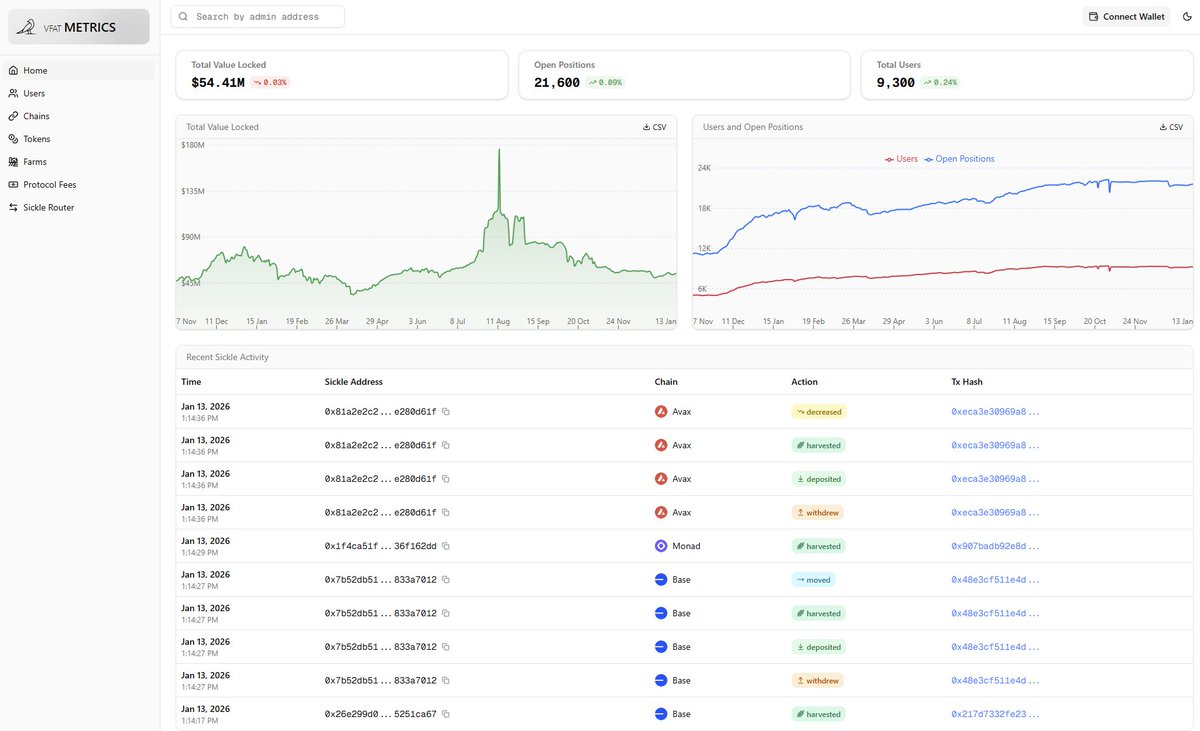Copy the 0x26e299d0 address
This screenshot has width=1200, height=731.
[x=446, y=714]
